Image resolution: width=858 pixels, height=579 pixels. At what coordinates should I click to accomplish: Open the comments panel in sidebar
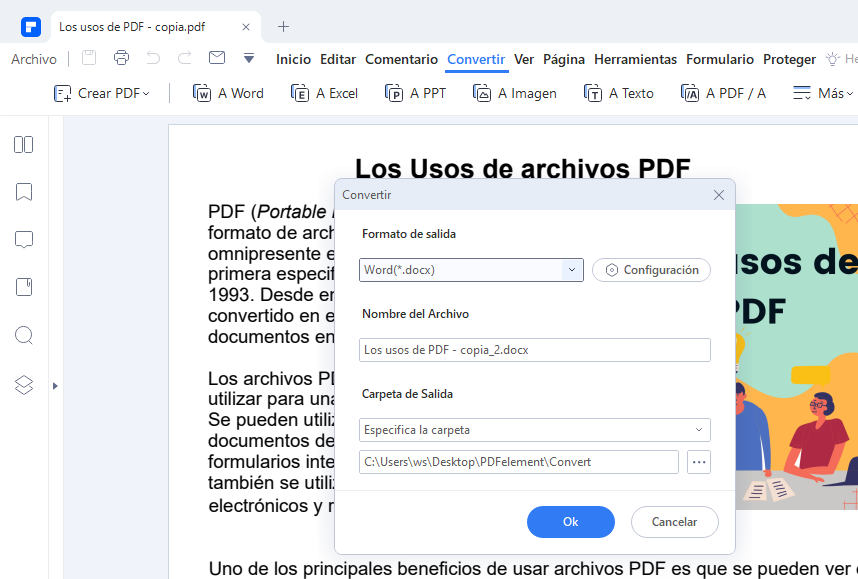[x=24, y=240]
